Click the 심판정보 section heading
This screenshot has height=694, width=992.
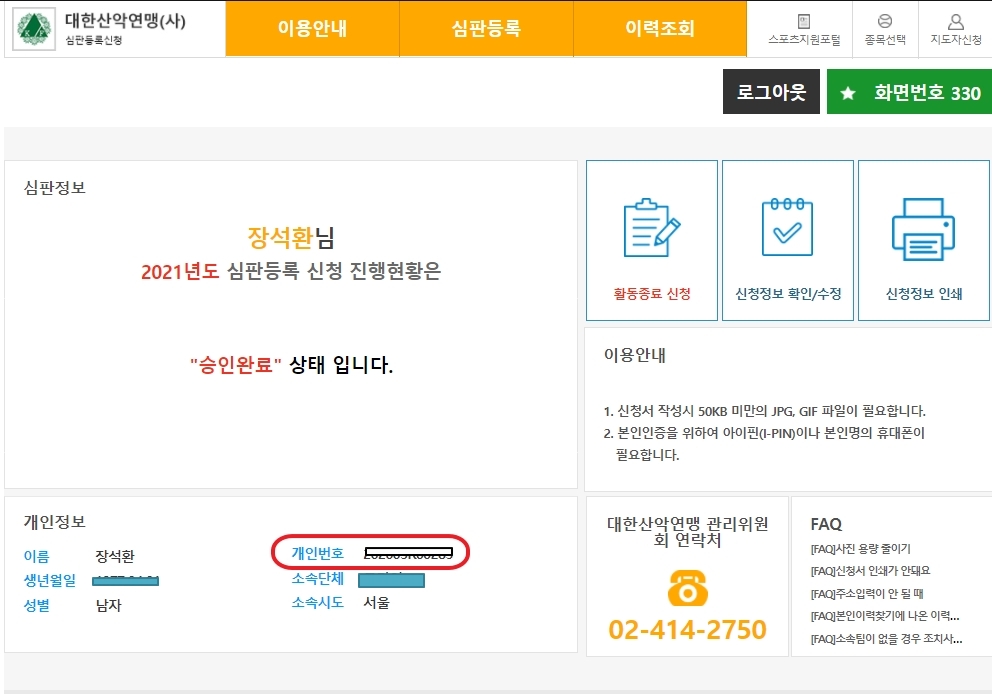54,188
